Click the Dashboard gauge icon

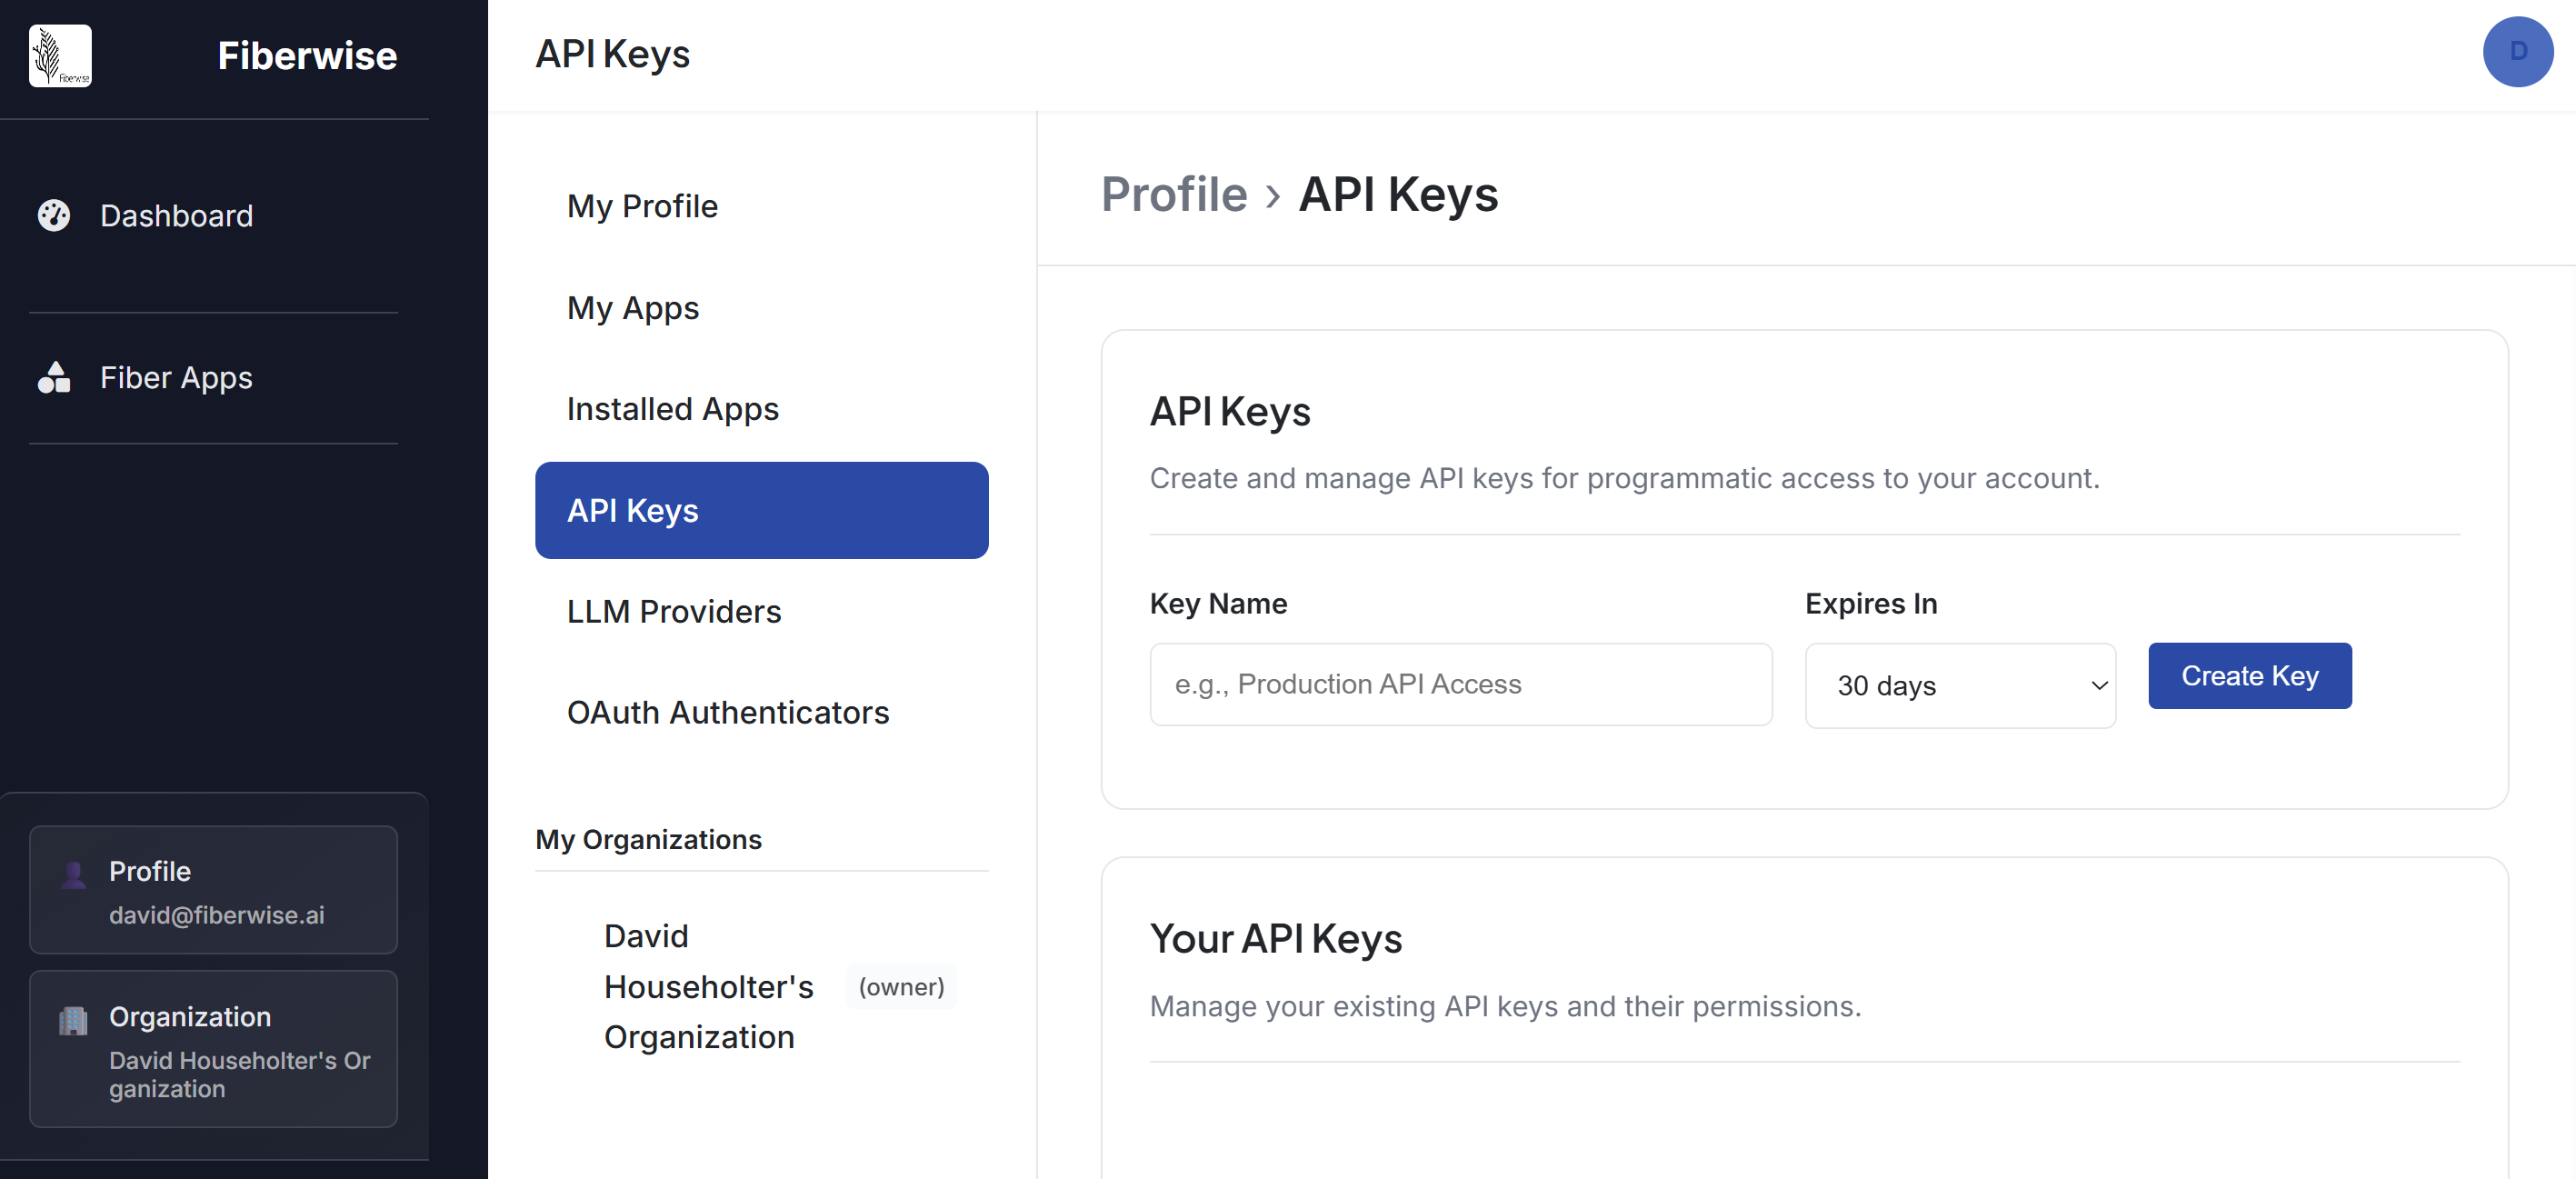(54, 215)
